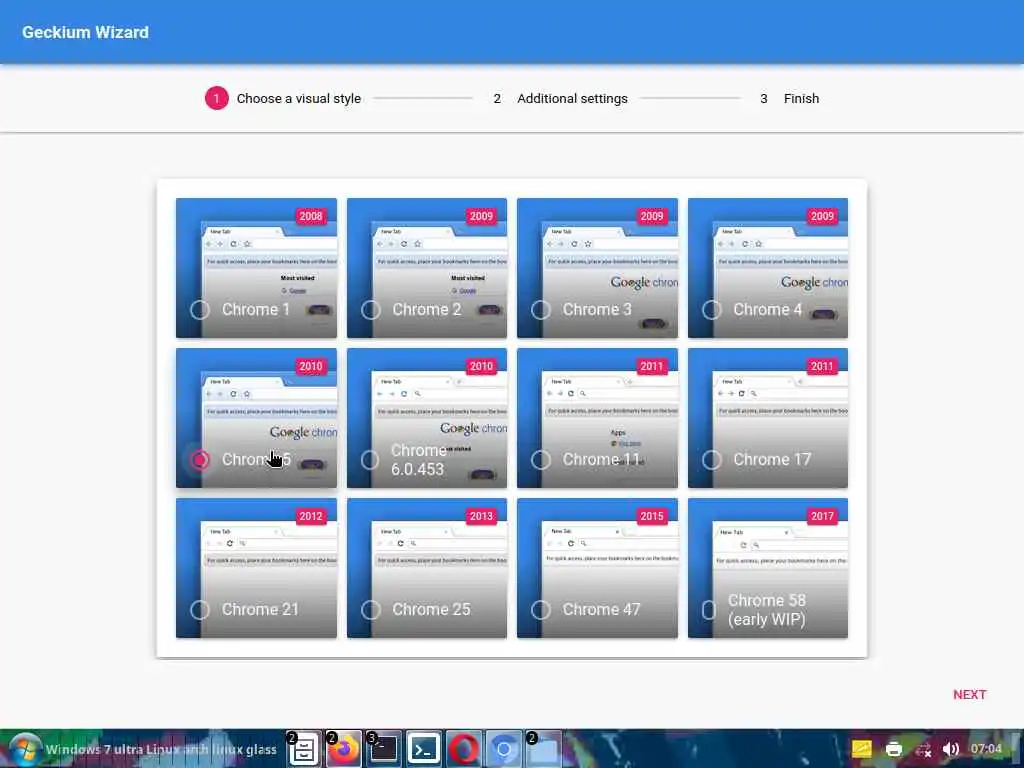Select the Chrome 4 radio button

click(x=711, y=310)
